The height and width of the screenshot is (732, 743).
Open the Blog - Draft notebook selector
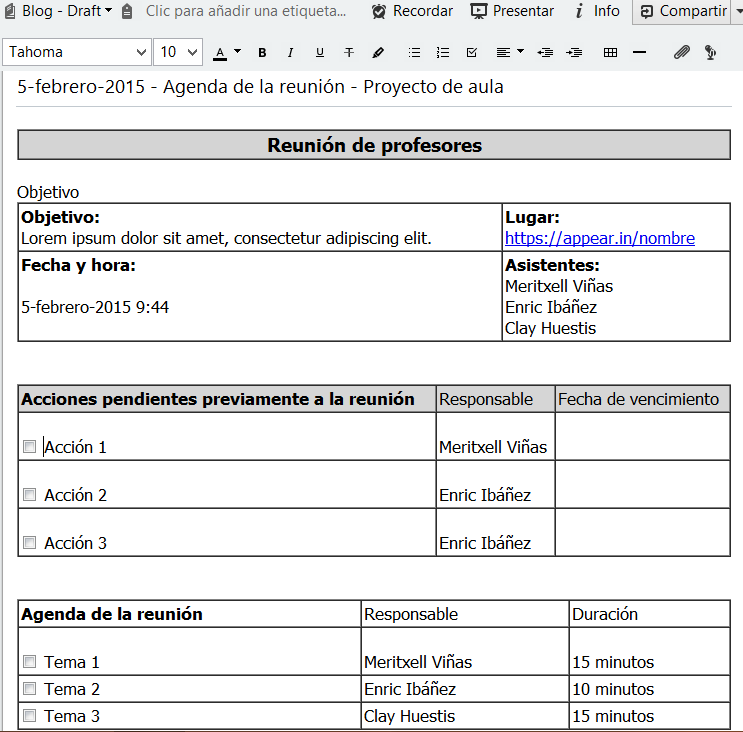point(58,11)
